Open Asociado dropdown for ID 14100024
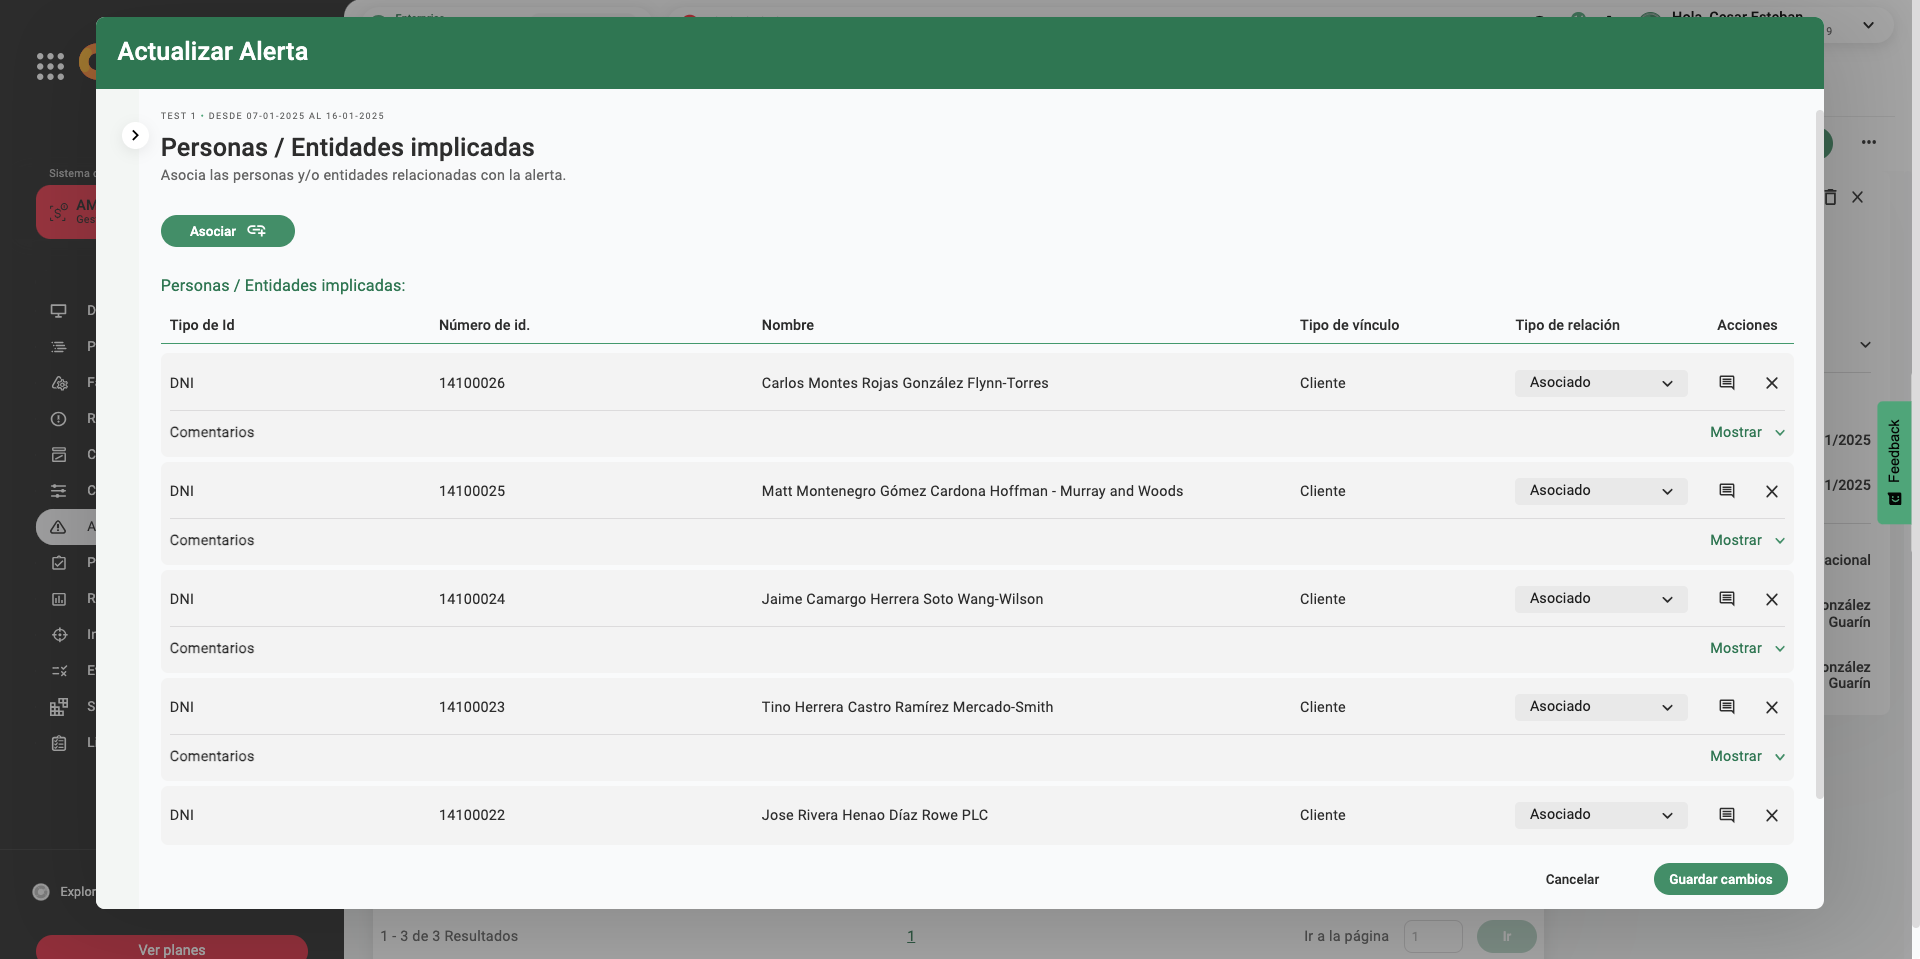1920x959 pixels. click(1600, 599)
